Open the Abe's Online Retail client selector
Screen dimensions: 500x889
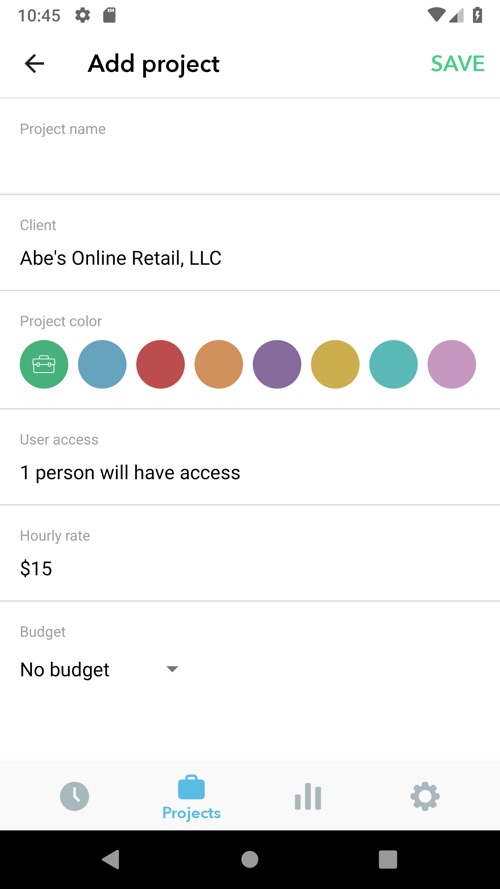tap(250, 243)
